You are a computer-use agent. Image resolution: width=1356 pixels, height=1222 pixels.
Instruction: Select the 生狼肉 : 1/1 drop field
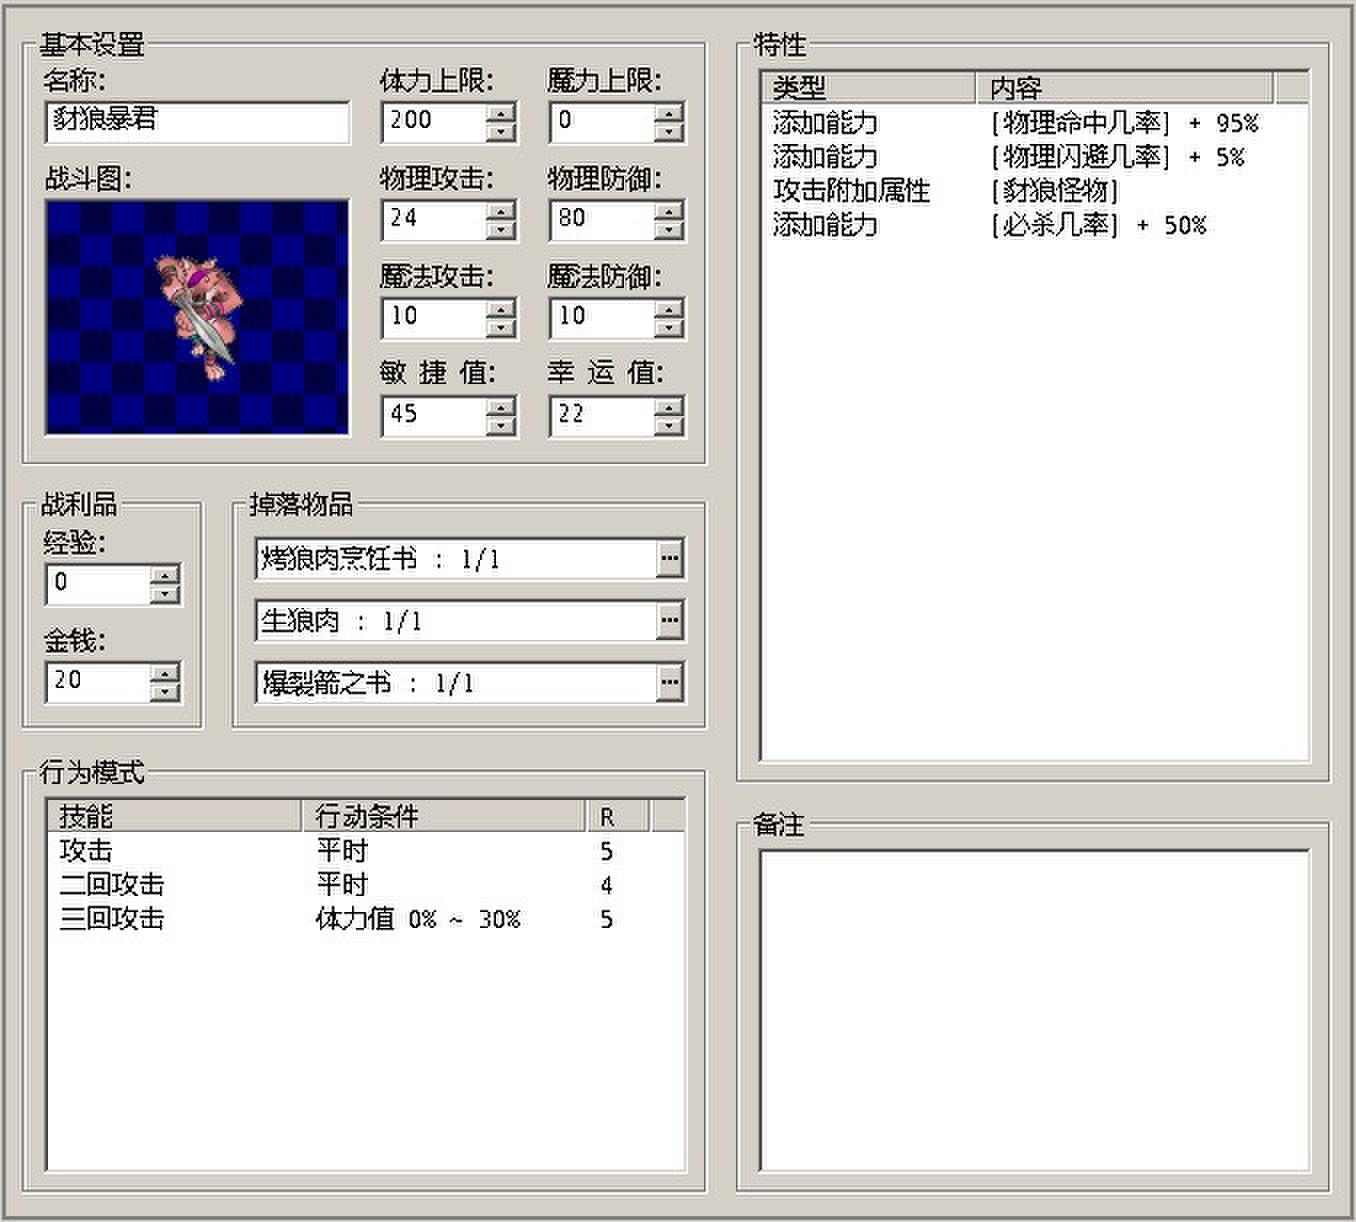457,621
